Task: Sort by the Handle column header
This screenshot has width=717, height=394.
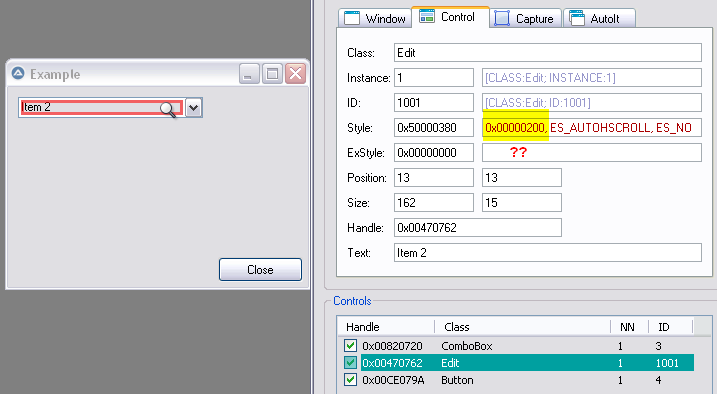Action: [x=386, y=327]
